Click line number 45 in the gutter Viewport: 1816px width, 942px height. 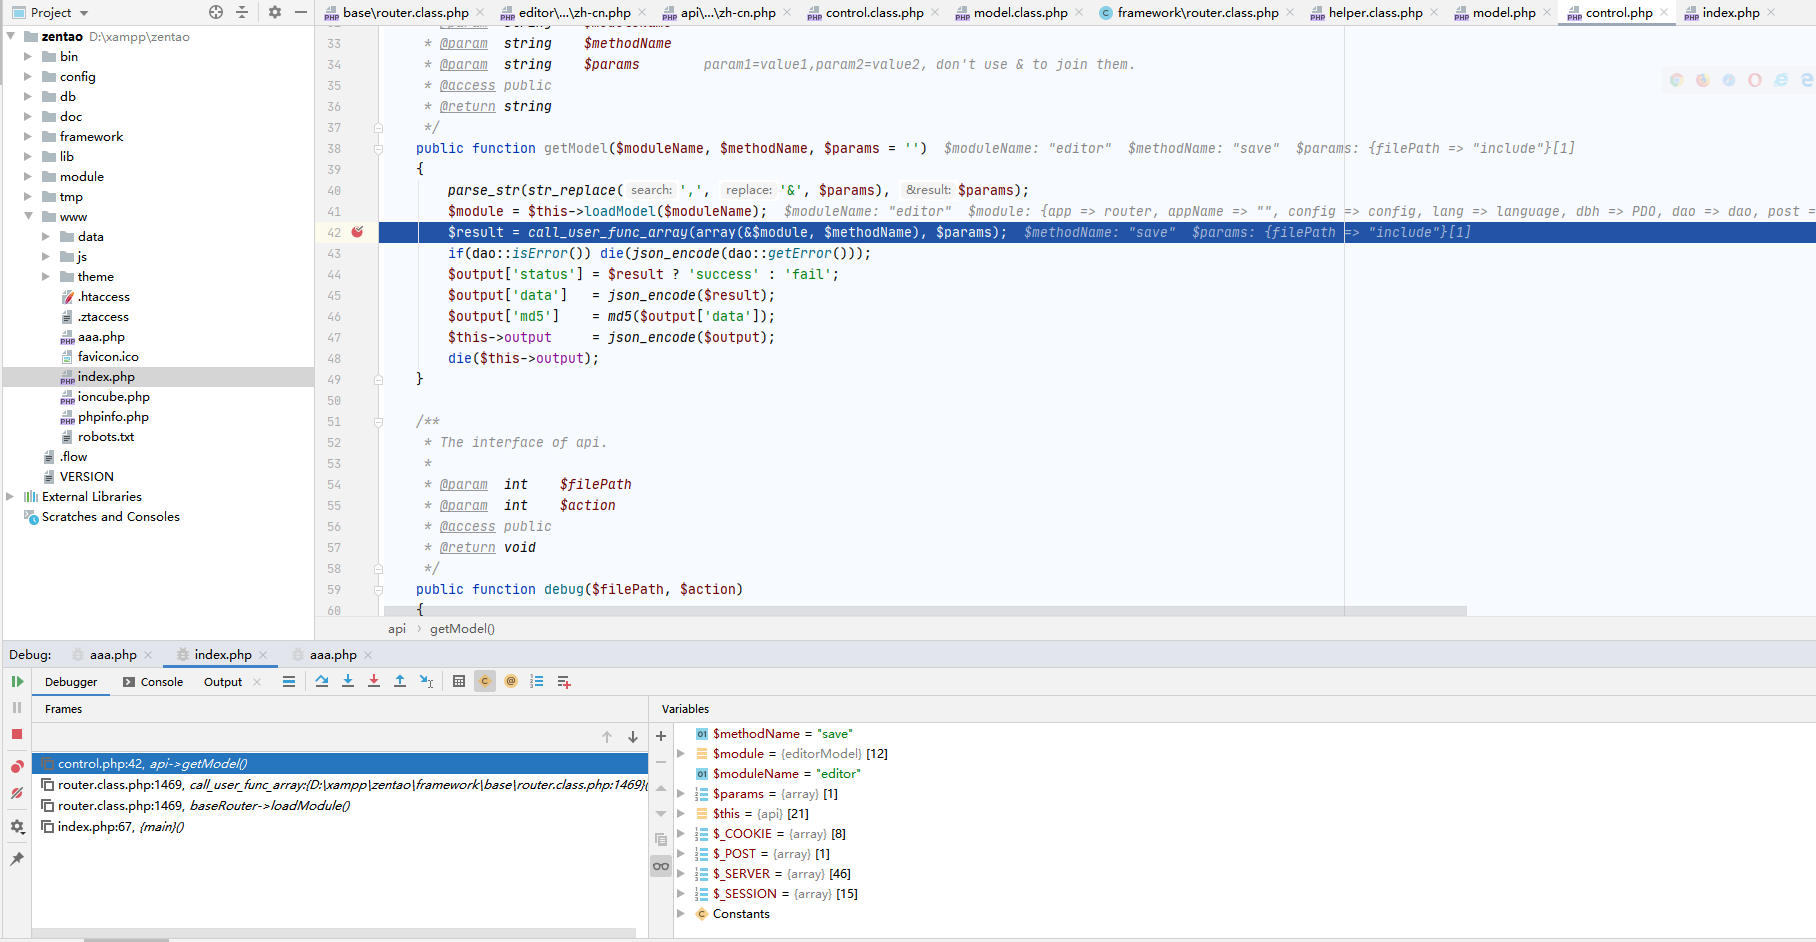click(x=334, y=296)
